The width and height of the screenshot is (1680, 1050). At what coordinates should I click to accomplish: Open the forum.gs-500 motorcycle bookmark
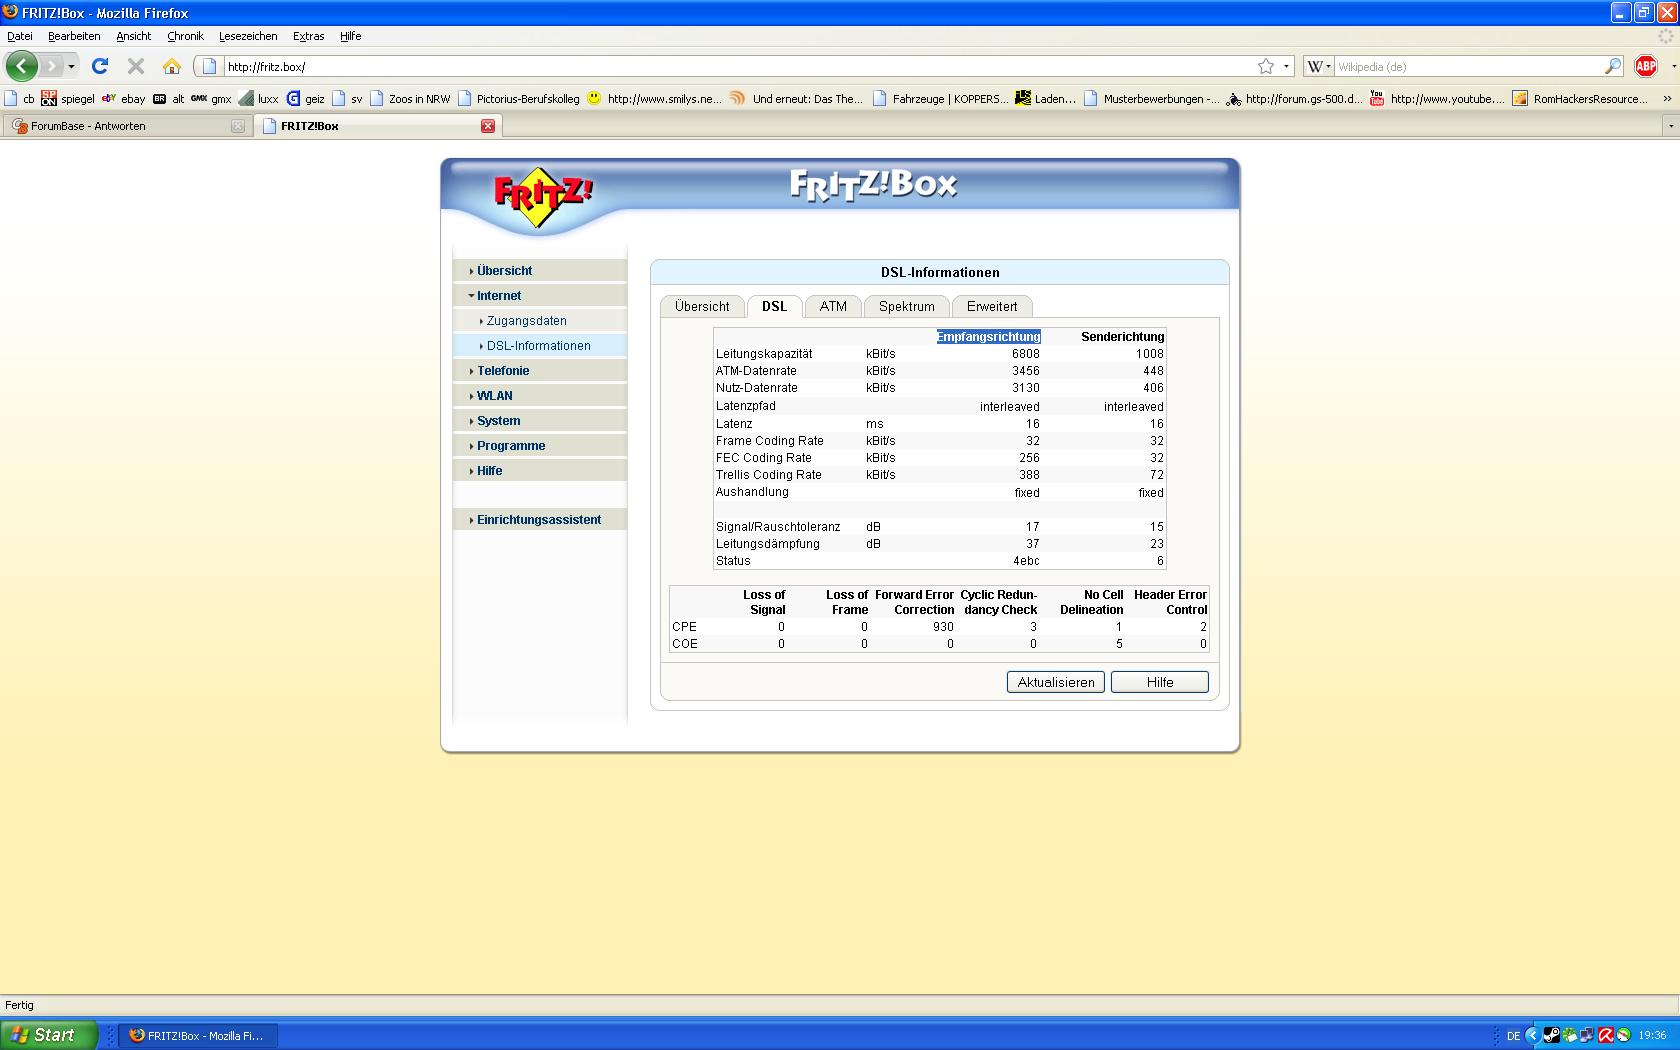click(1294, 99)
